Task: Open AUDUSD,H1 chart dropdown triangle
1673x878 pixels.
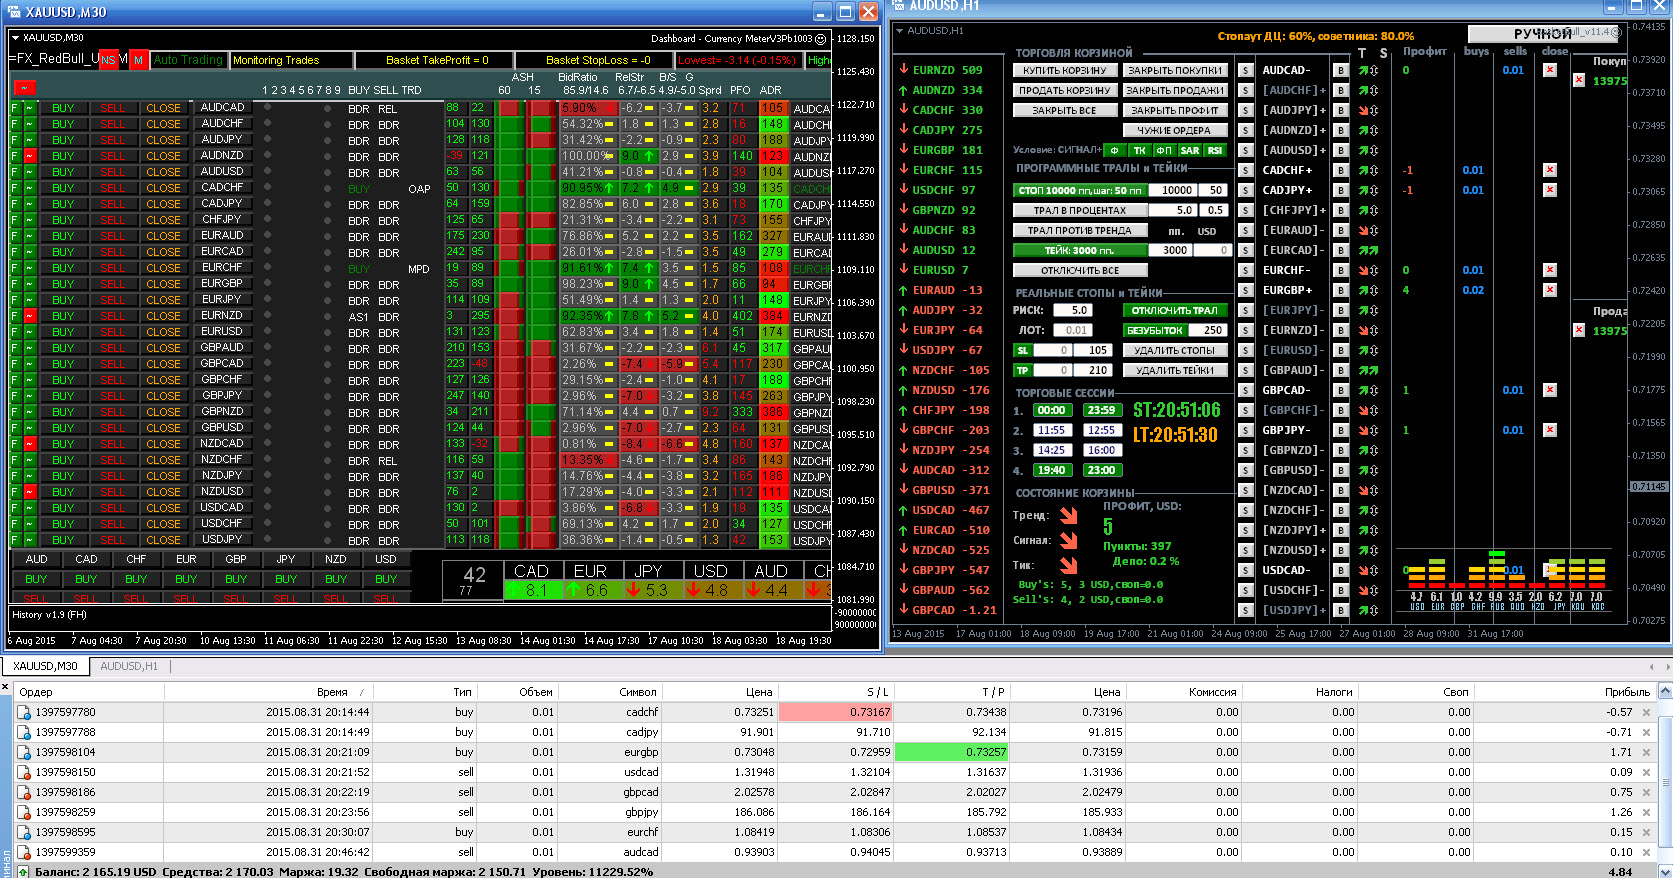Action: [900, 31]
